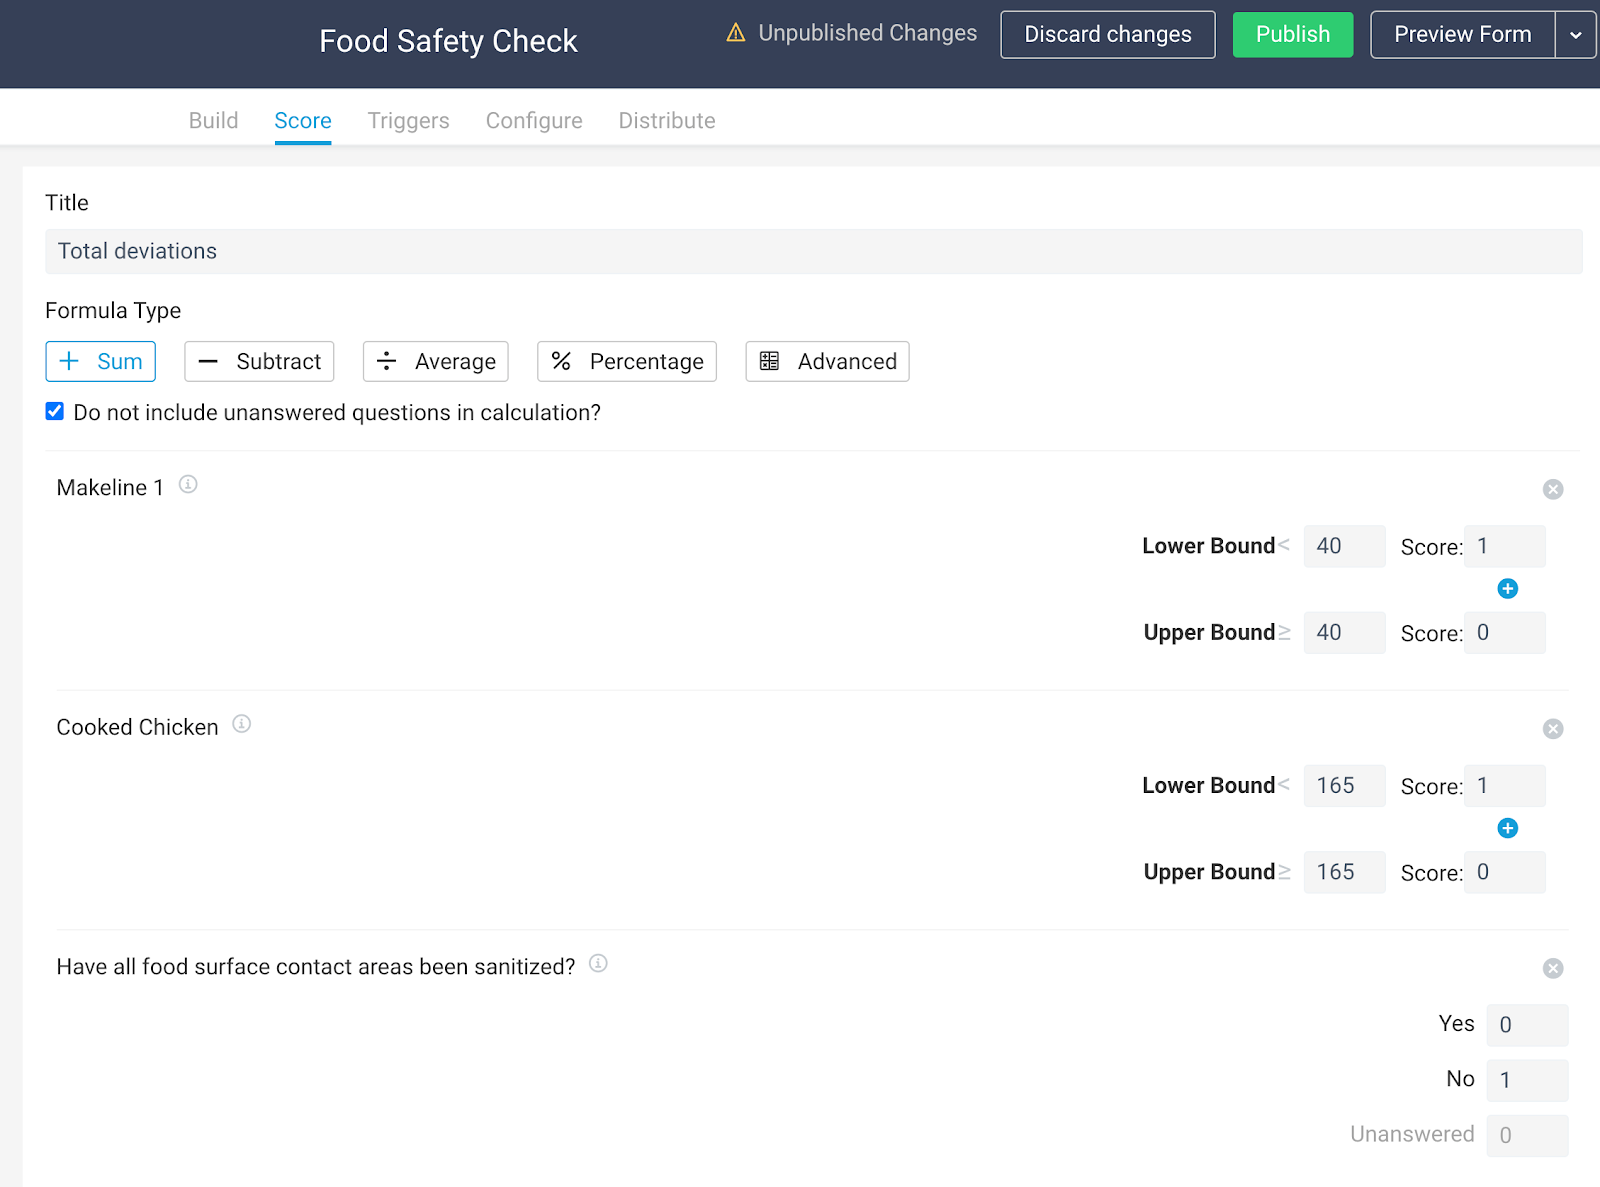Image resolution: width=1600 pixels, height=1187 pixels.
Task: Click the Unpublished Changes warning icon
Action: coord(736,33)
